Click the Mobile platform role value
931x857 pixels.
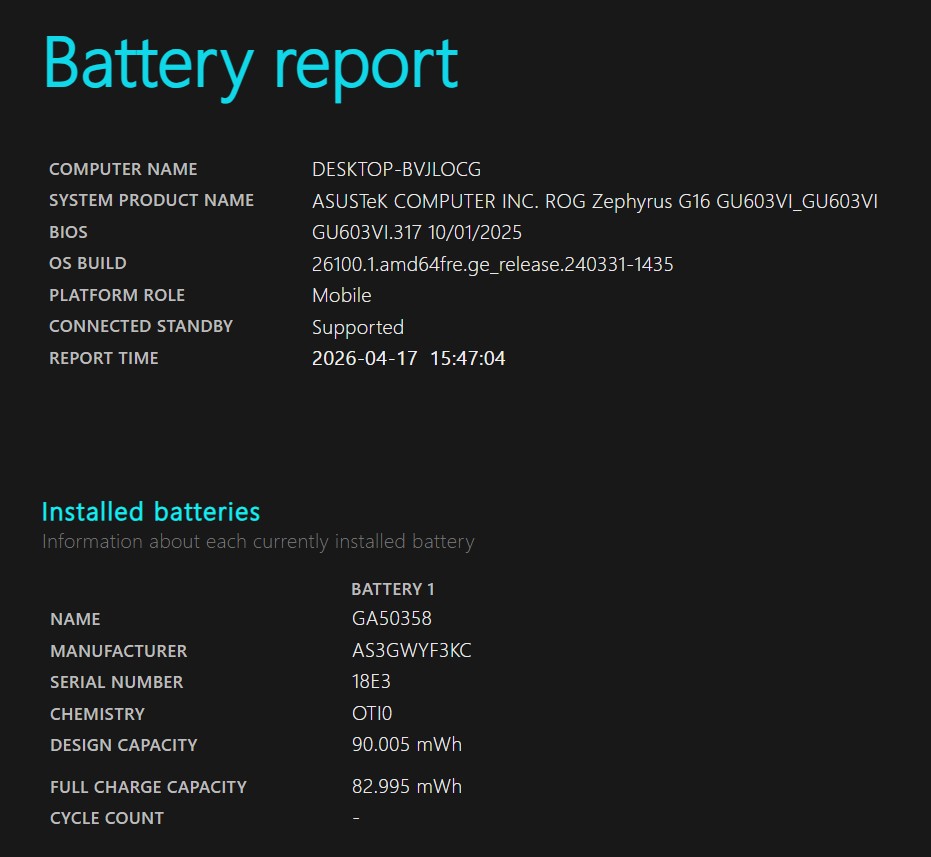(x=341, y=296)
